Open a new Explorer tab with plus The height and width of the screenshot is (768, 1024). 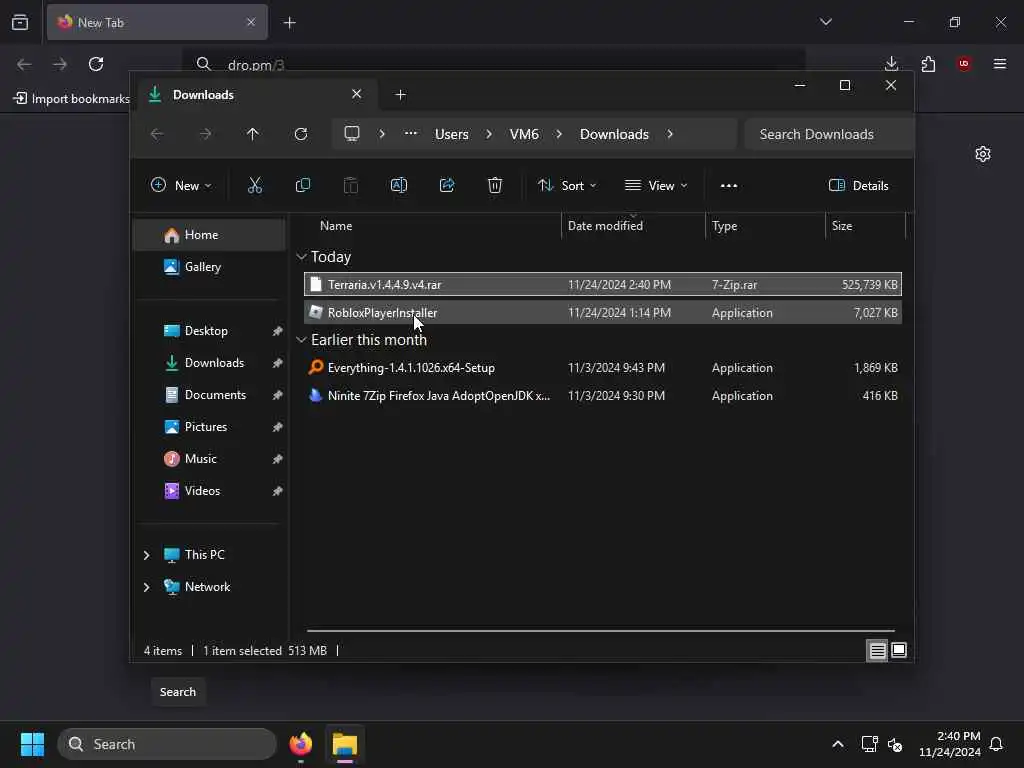tap(400, 95)
